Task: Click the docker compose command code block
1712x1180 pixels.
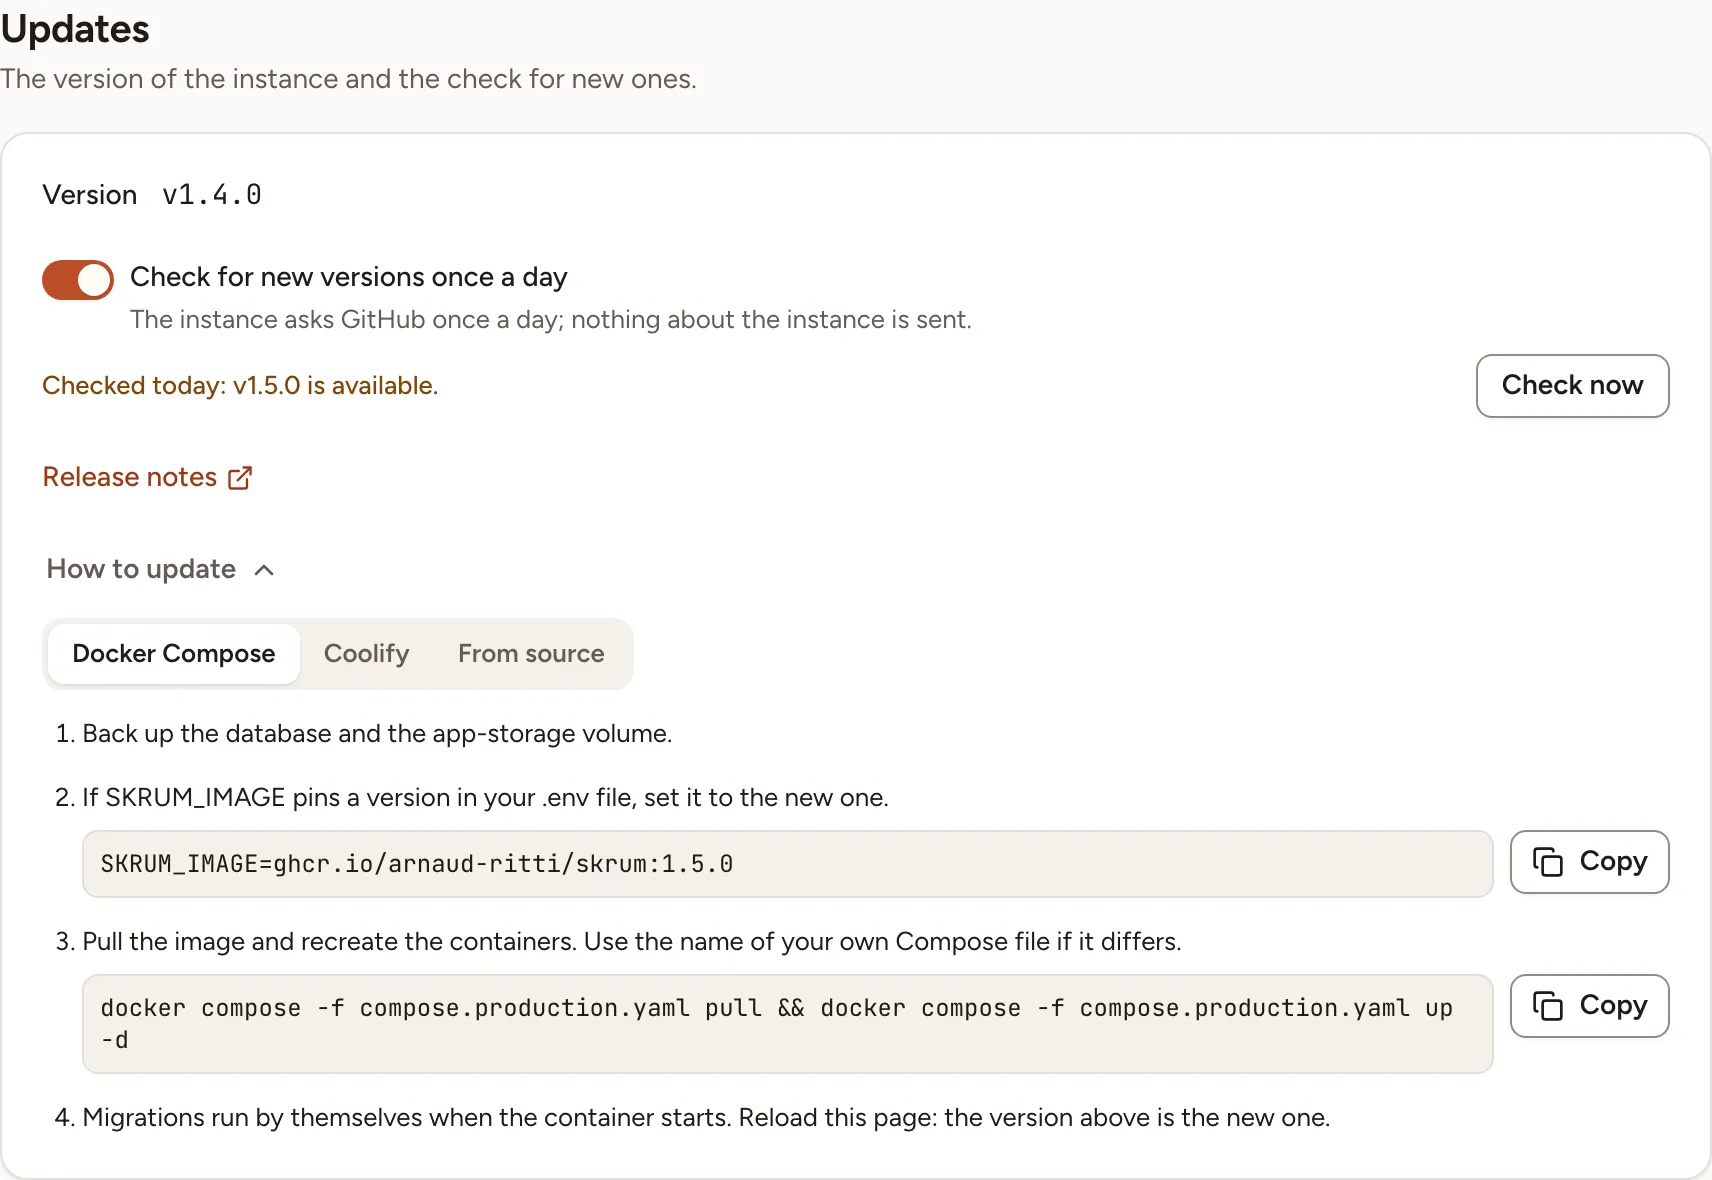Action: 787,1024
